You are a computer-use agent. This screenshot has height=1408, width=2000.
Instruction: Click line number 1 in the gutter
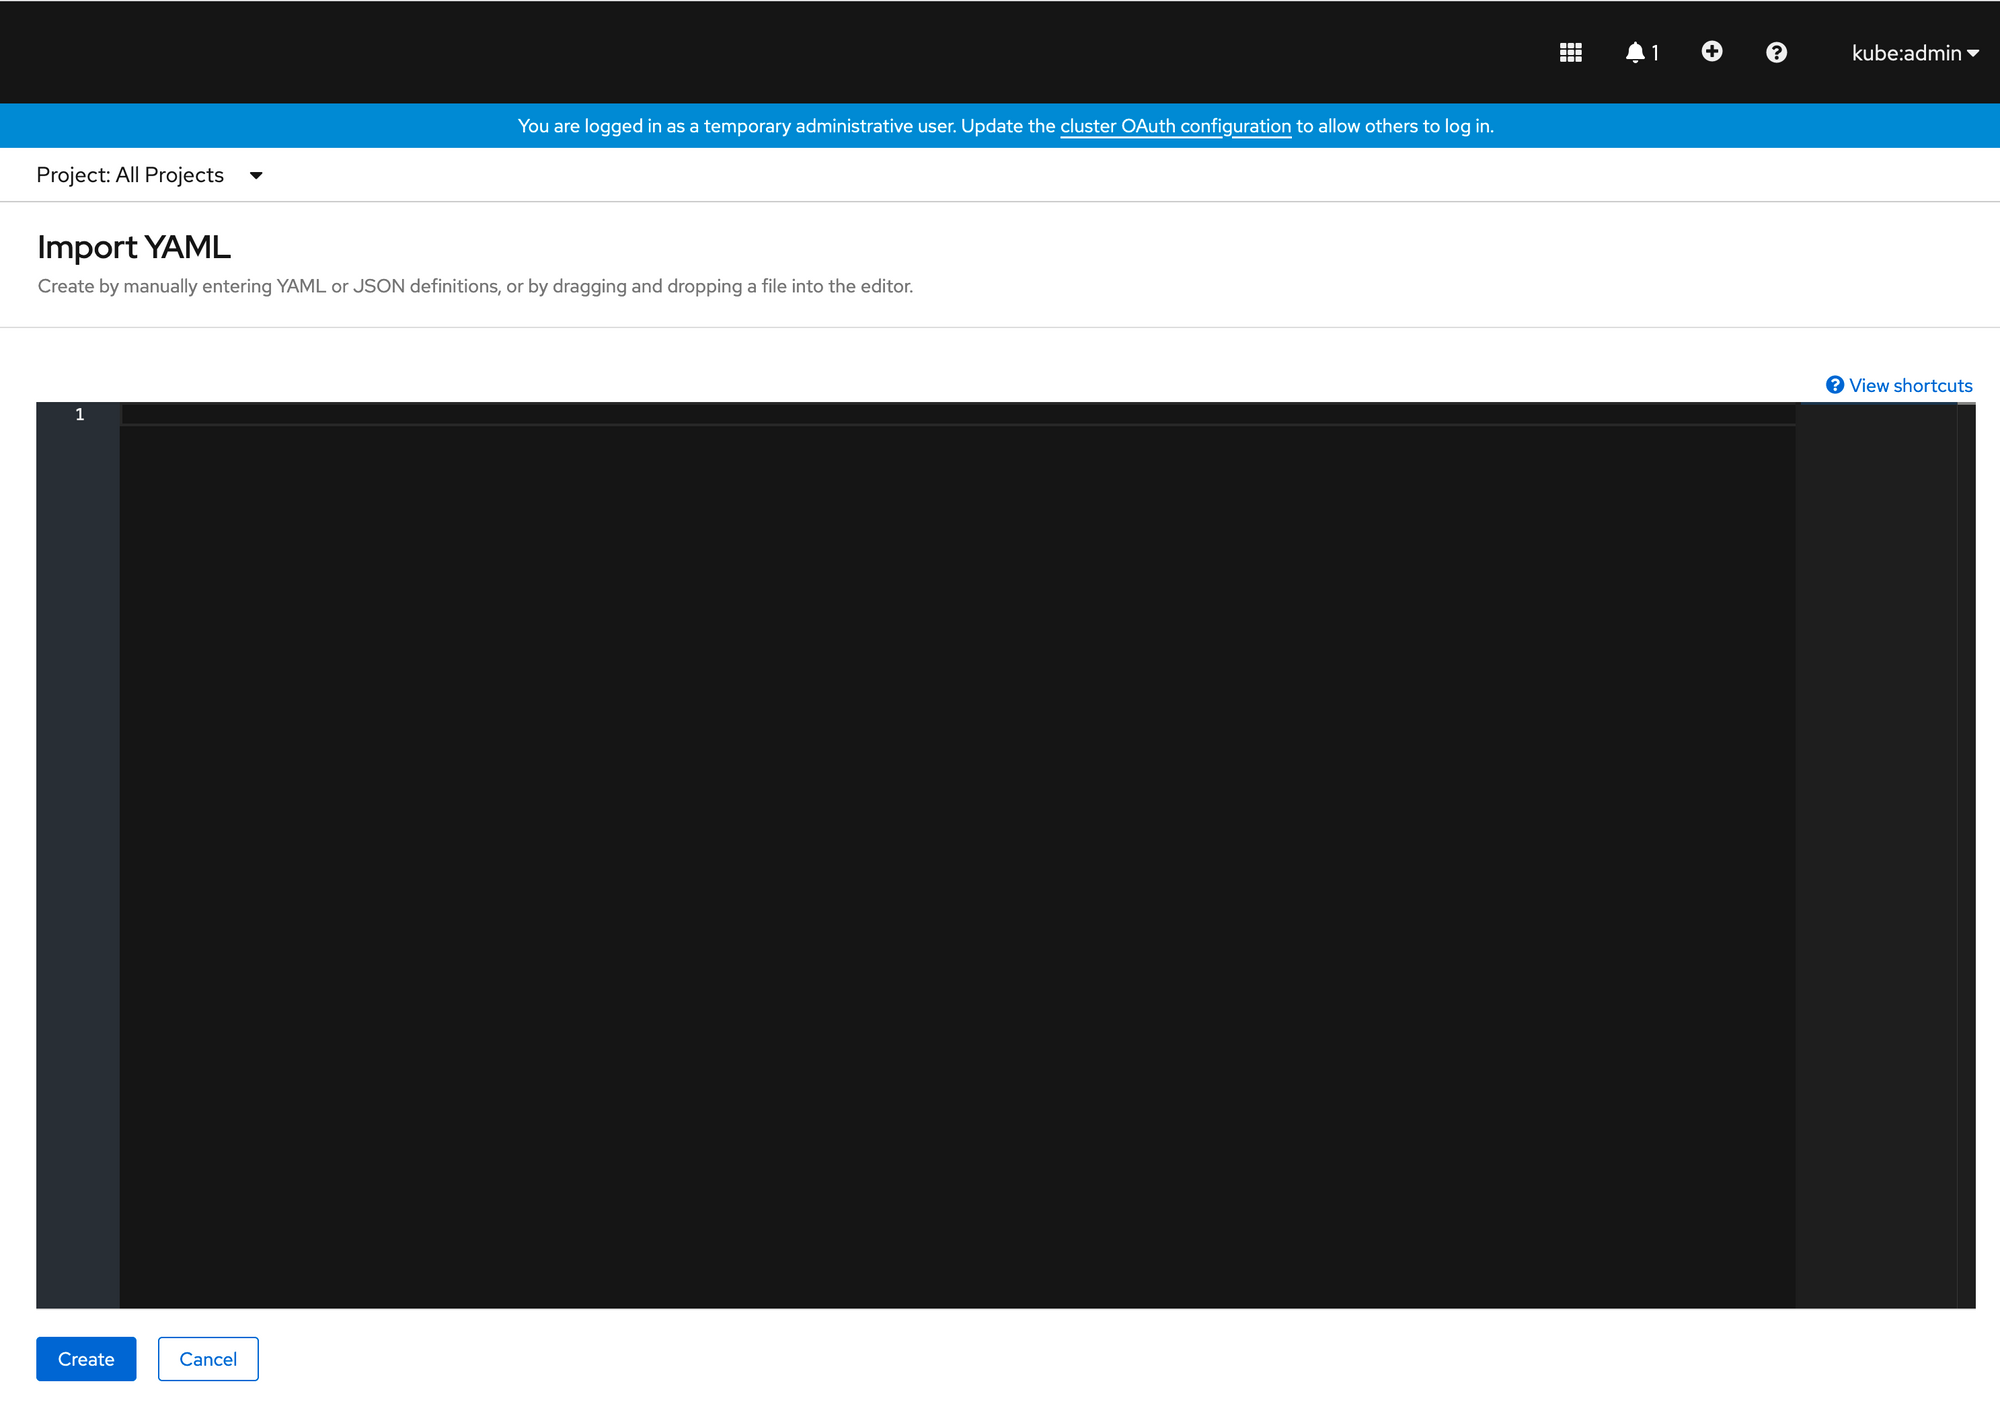click(x=80, y=414)
